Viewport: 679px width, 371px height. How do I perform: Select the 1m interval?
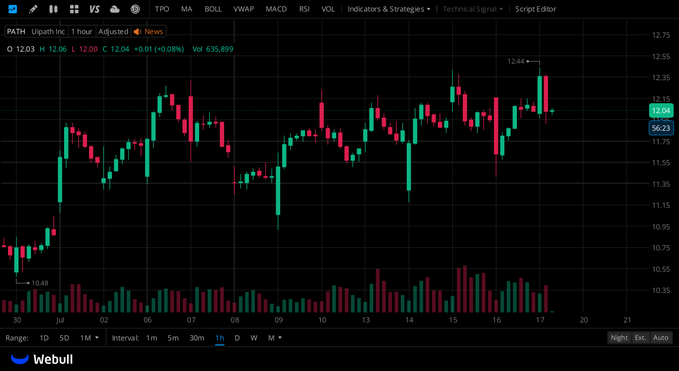152,338
